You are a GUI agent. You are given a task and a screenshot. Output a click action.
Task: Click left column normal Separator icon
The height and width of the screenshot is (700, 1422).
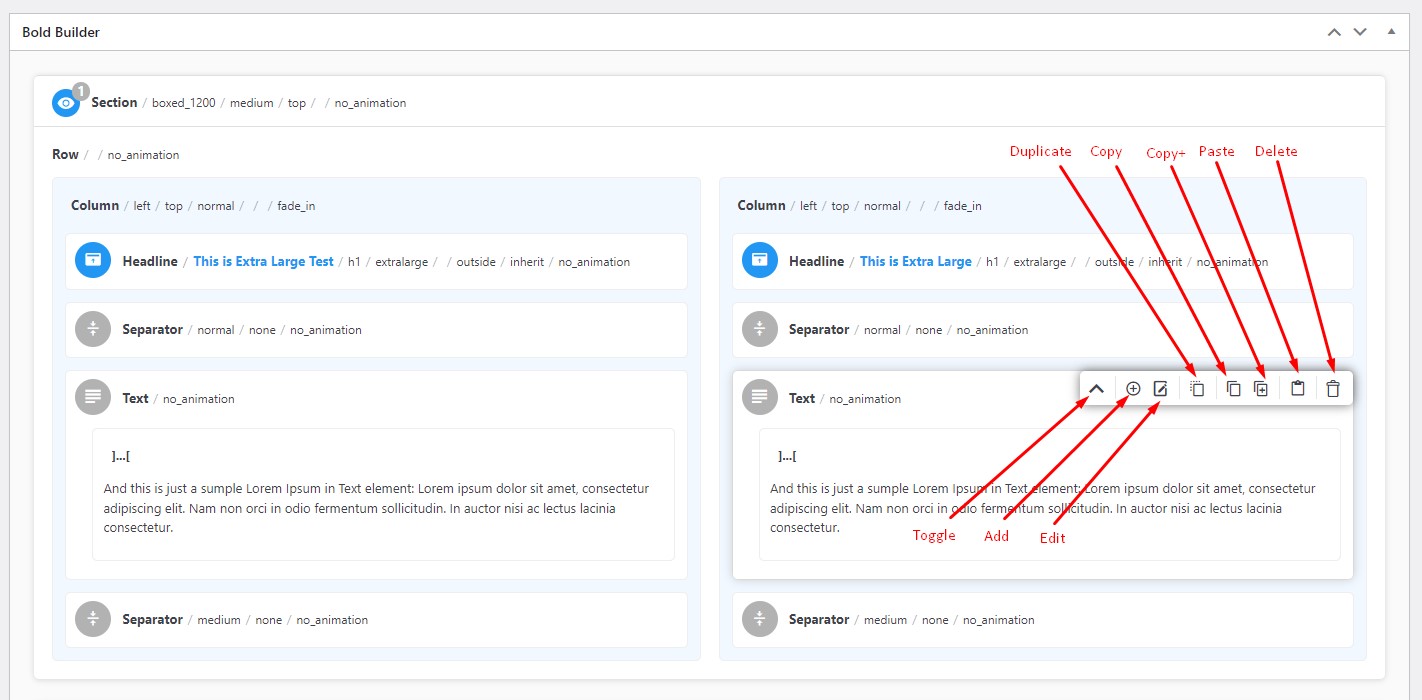click(93, 329)
